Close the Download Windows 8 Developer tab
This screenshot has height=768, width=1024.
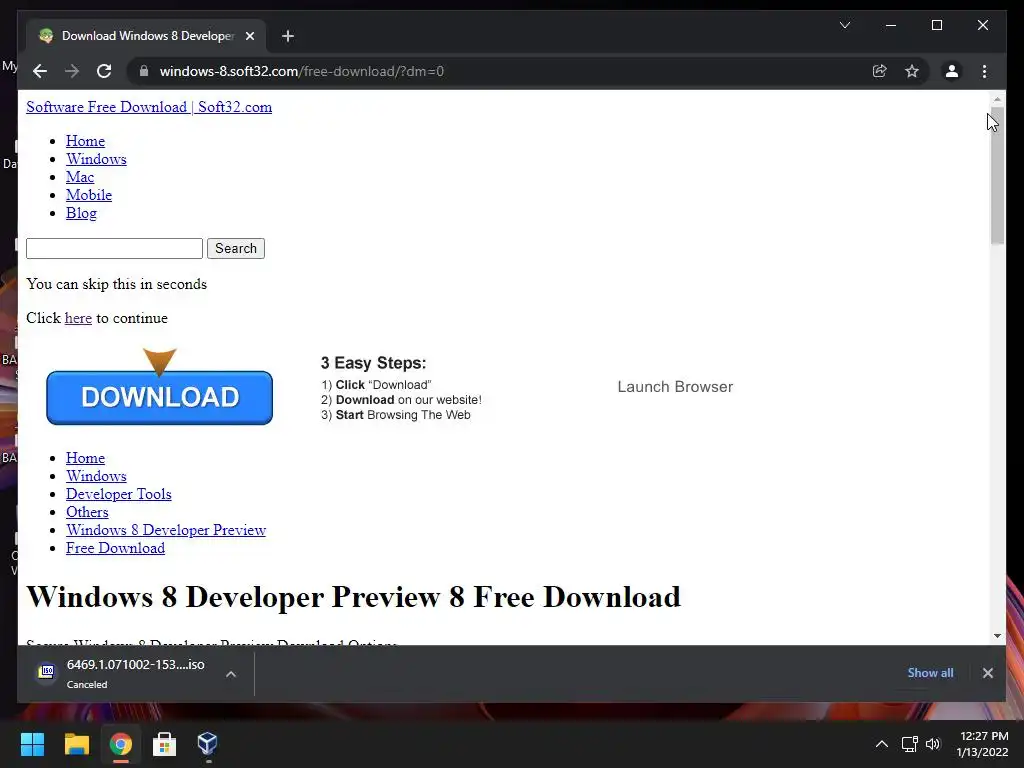click(x=249, y=36)
